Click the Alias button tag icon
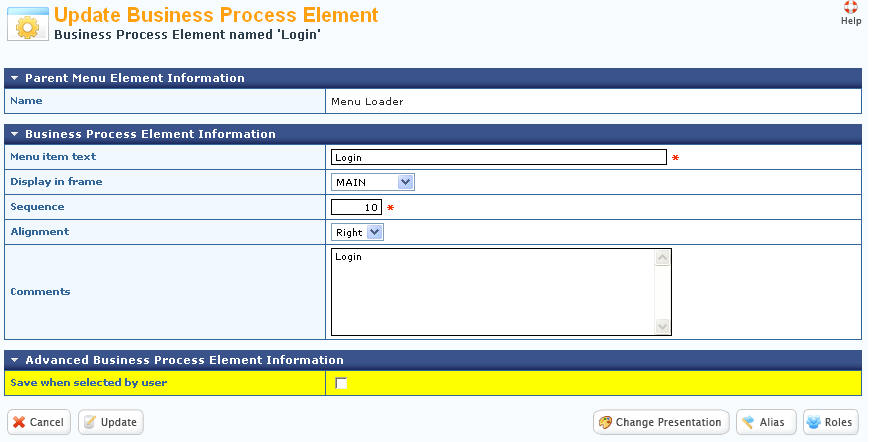874x442 pixels. pyautogui.click(x=748, y=422)
